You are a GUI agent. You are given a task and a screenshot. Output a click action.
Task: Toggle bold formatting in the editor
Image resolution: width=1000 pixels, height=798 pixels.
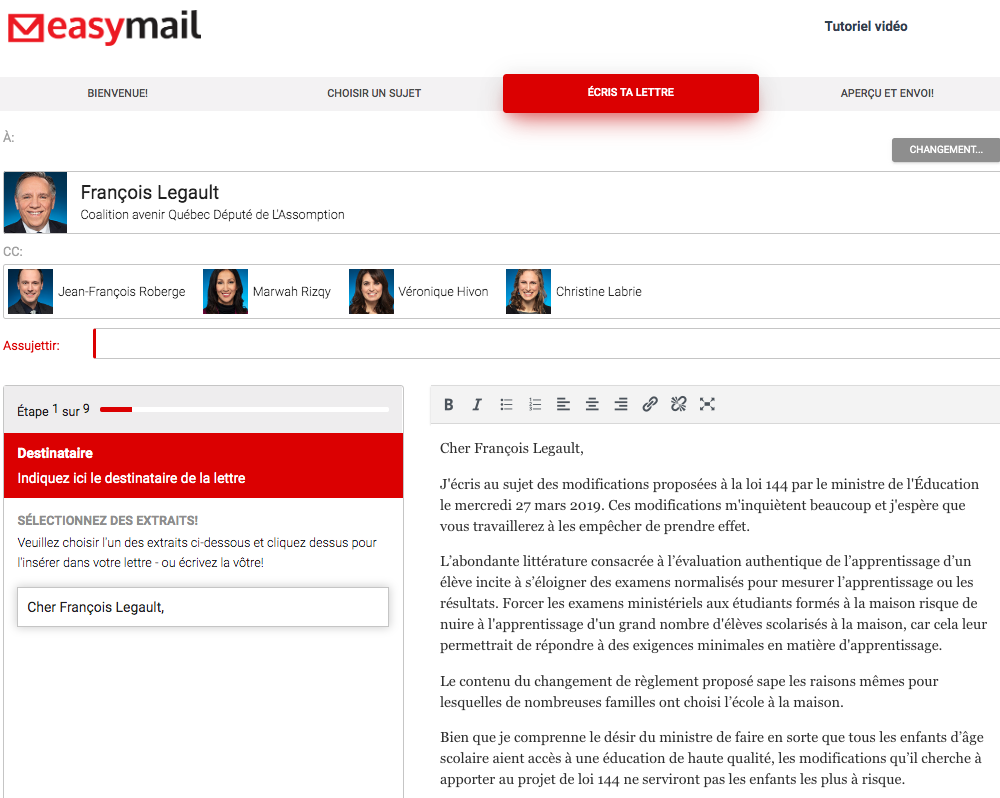point(449,404)
